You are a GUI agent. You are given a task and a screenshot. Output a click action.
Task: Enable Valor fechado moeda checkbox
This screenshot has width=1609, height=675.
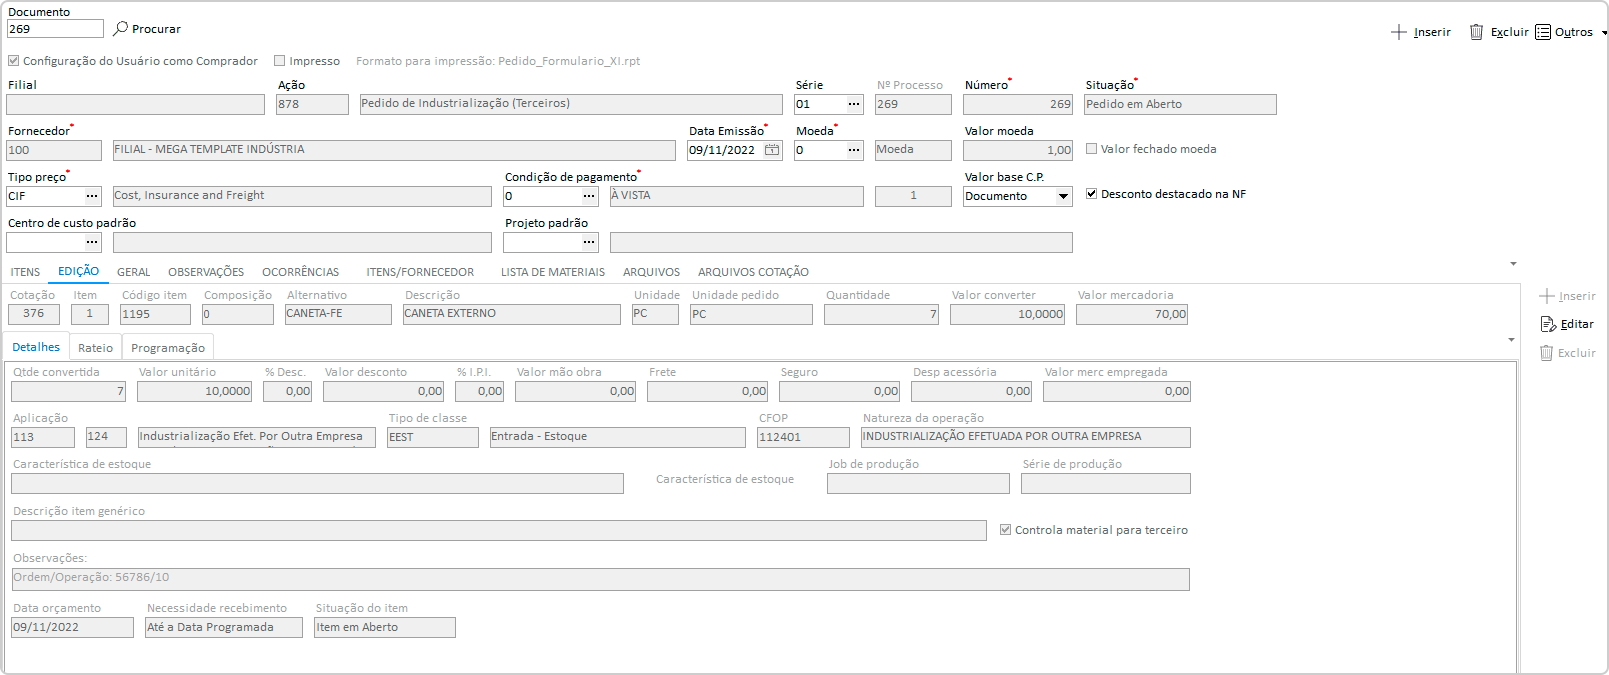click(x=1092, y=149)
